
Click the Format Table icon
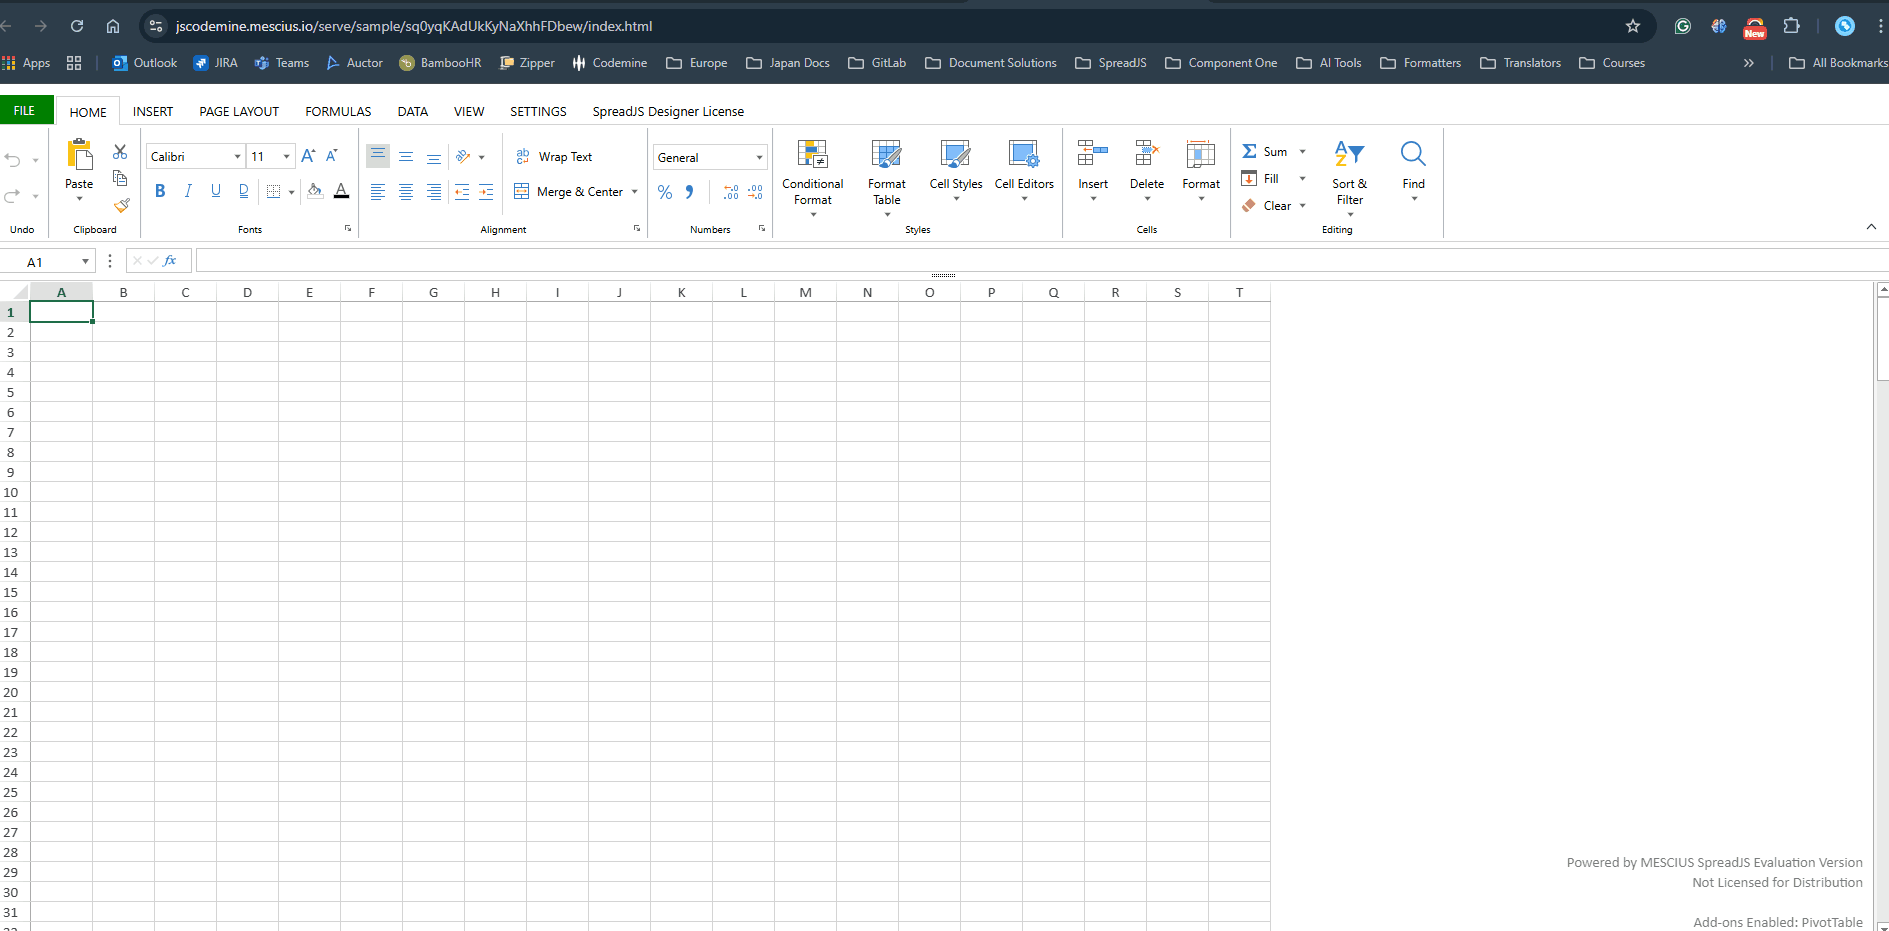click(x=886, y=154)
